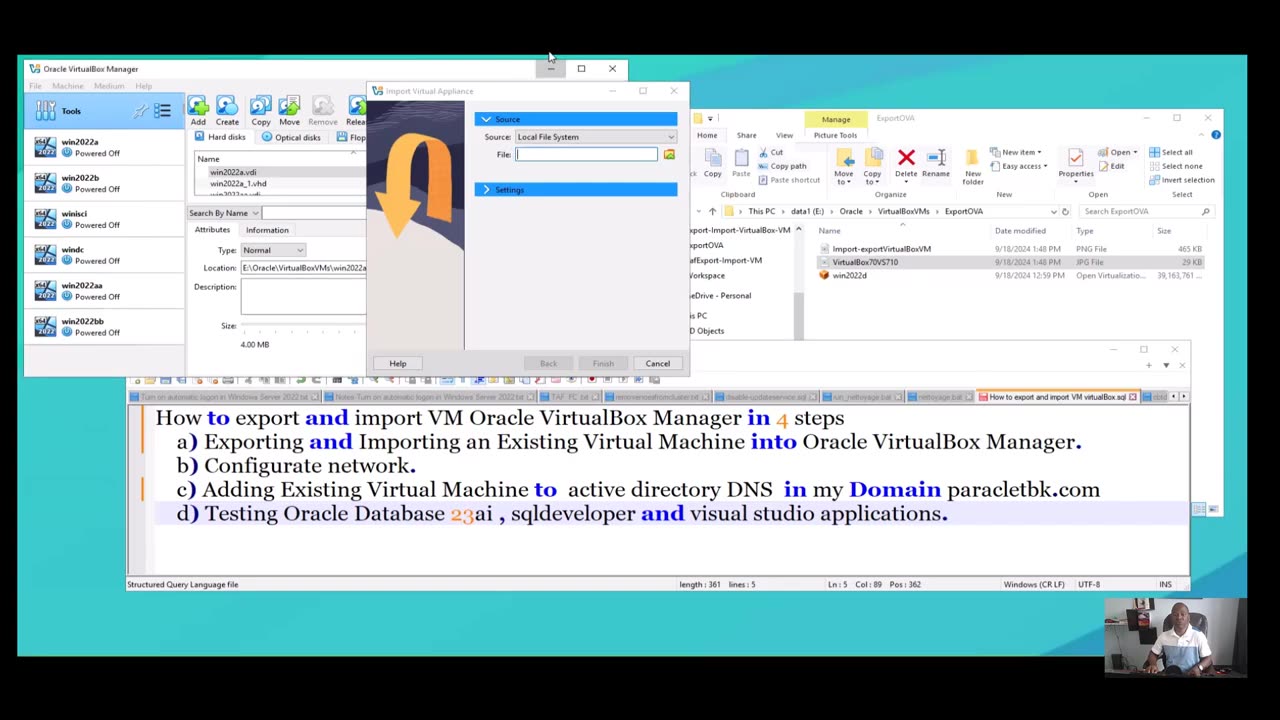Click the Refresh icon next to Explorer address
The height and width of the screenshot is (720, 1280).
(1065, 211)
